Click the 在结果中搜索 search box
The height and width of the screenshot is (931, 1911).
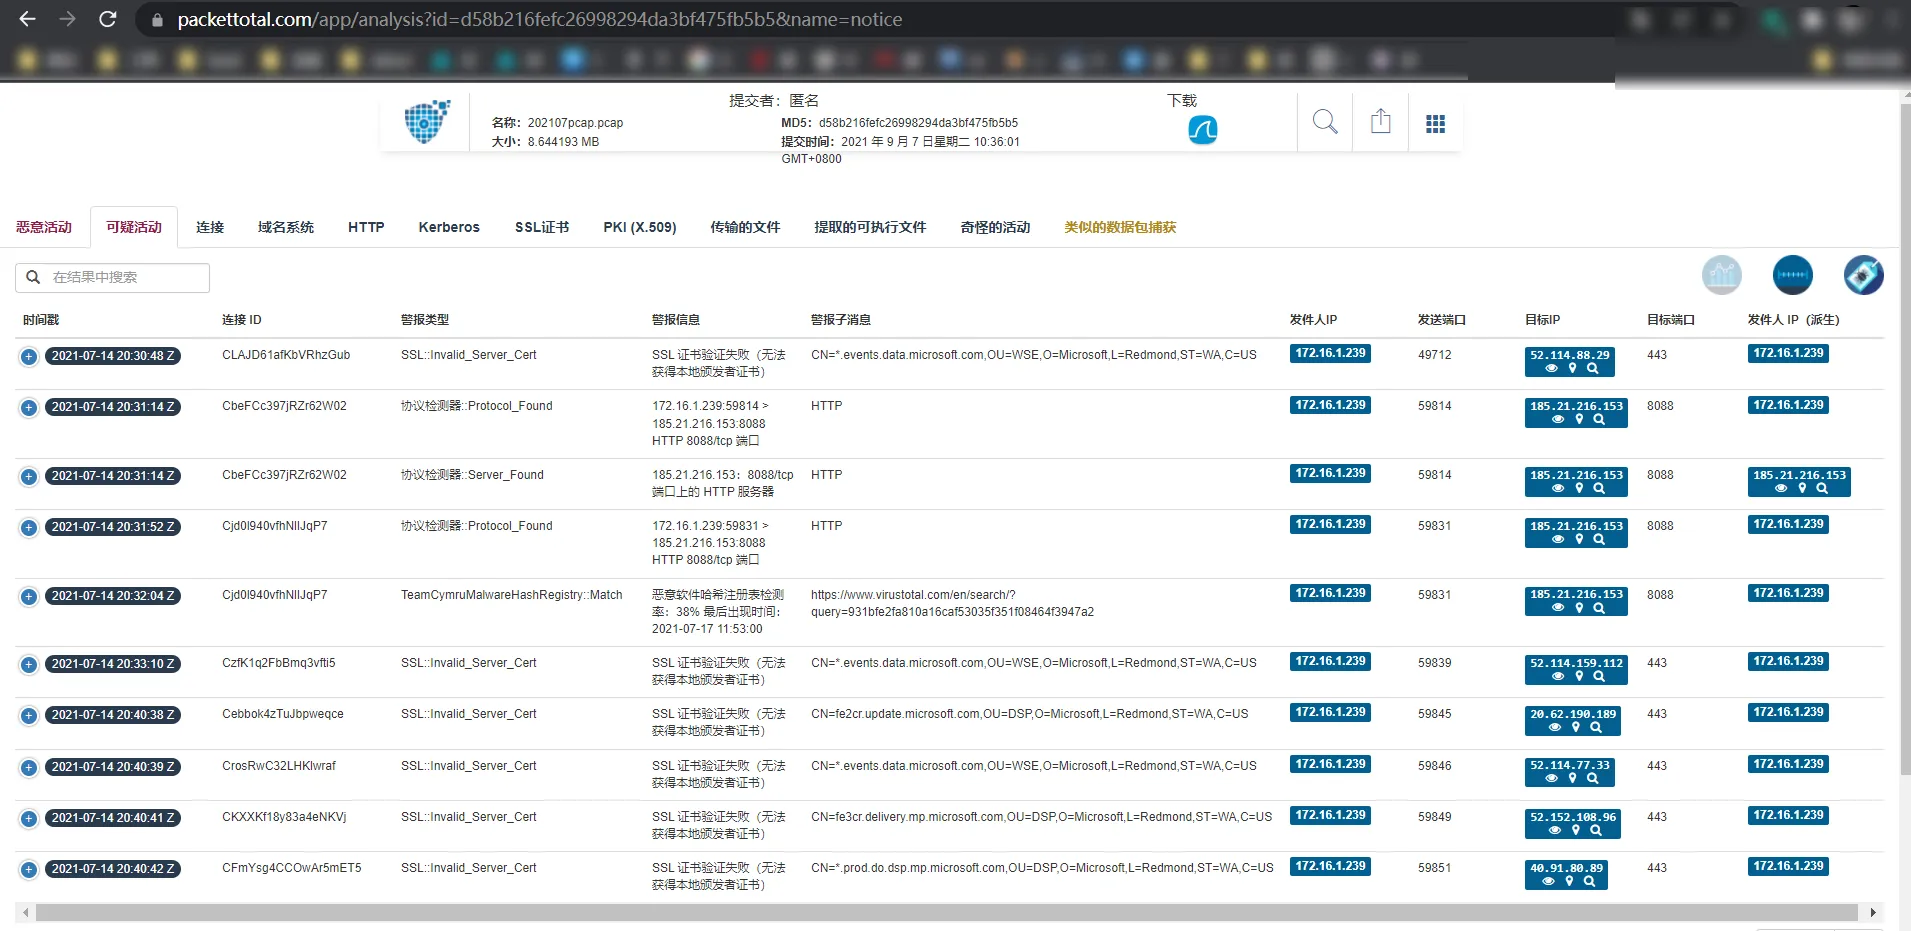112,277
